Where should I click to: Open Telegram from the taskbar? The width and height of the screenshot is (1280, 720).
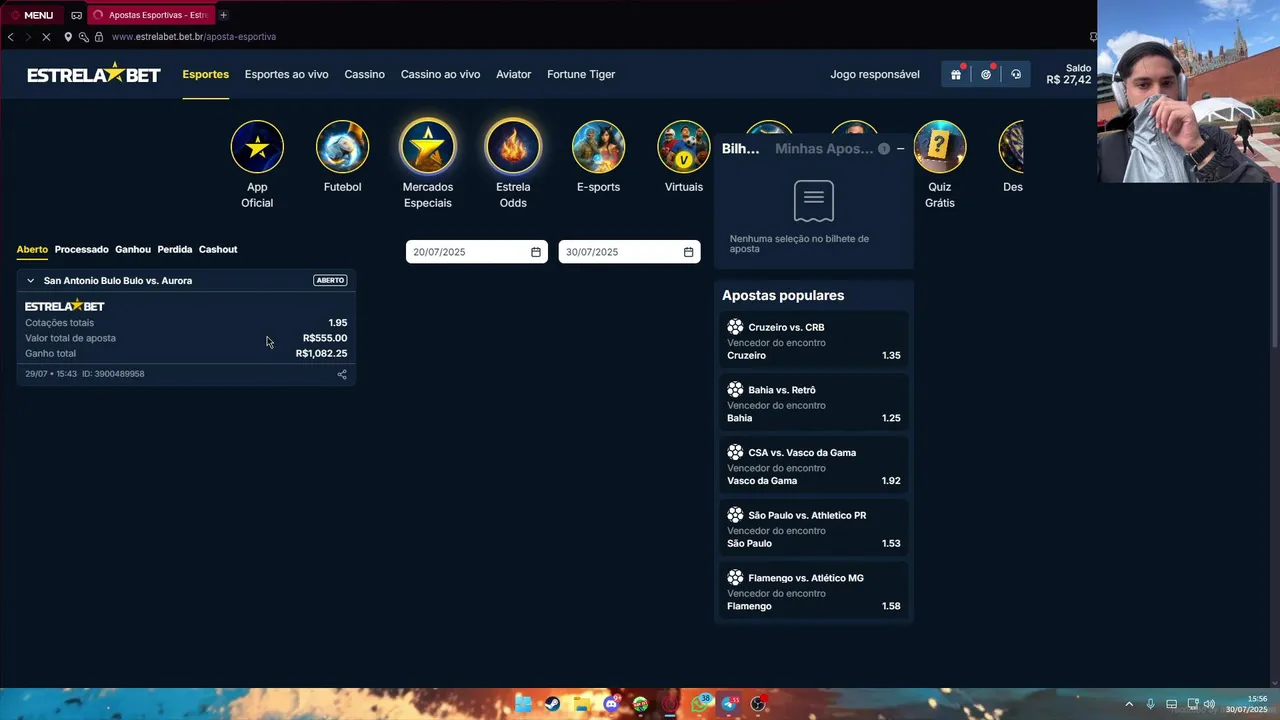point(729,704)
